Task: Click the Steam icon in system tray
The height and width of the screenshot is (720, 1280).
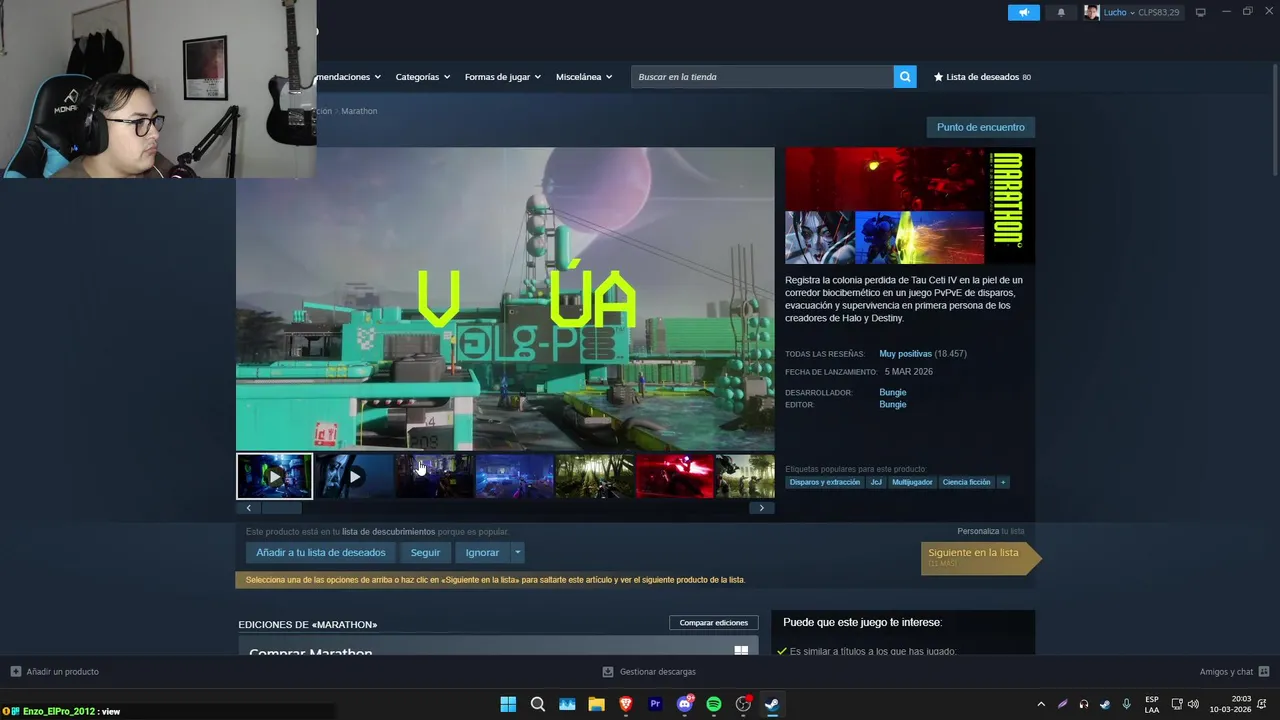Action: point(1105,704)
